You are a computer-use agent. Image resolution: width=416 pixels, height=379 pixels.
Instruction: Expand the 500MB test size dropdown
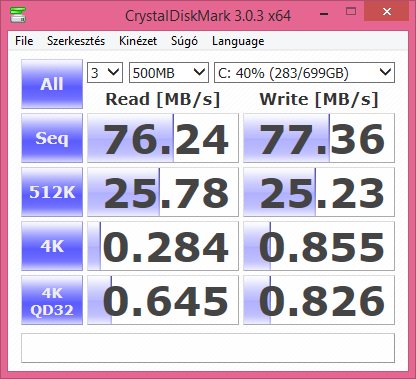point(169,72)
